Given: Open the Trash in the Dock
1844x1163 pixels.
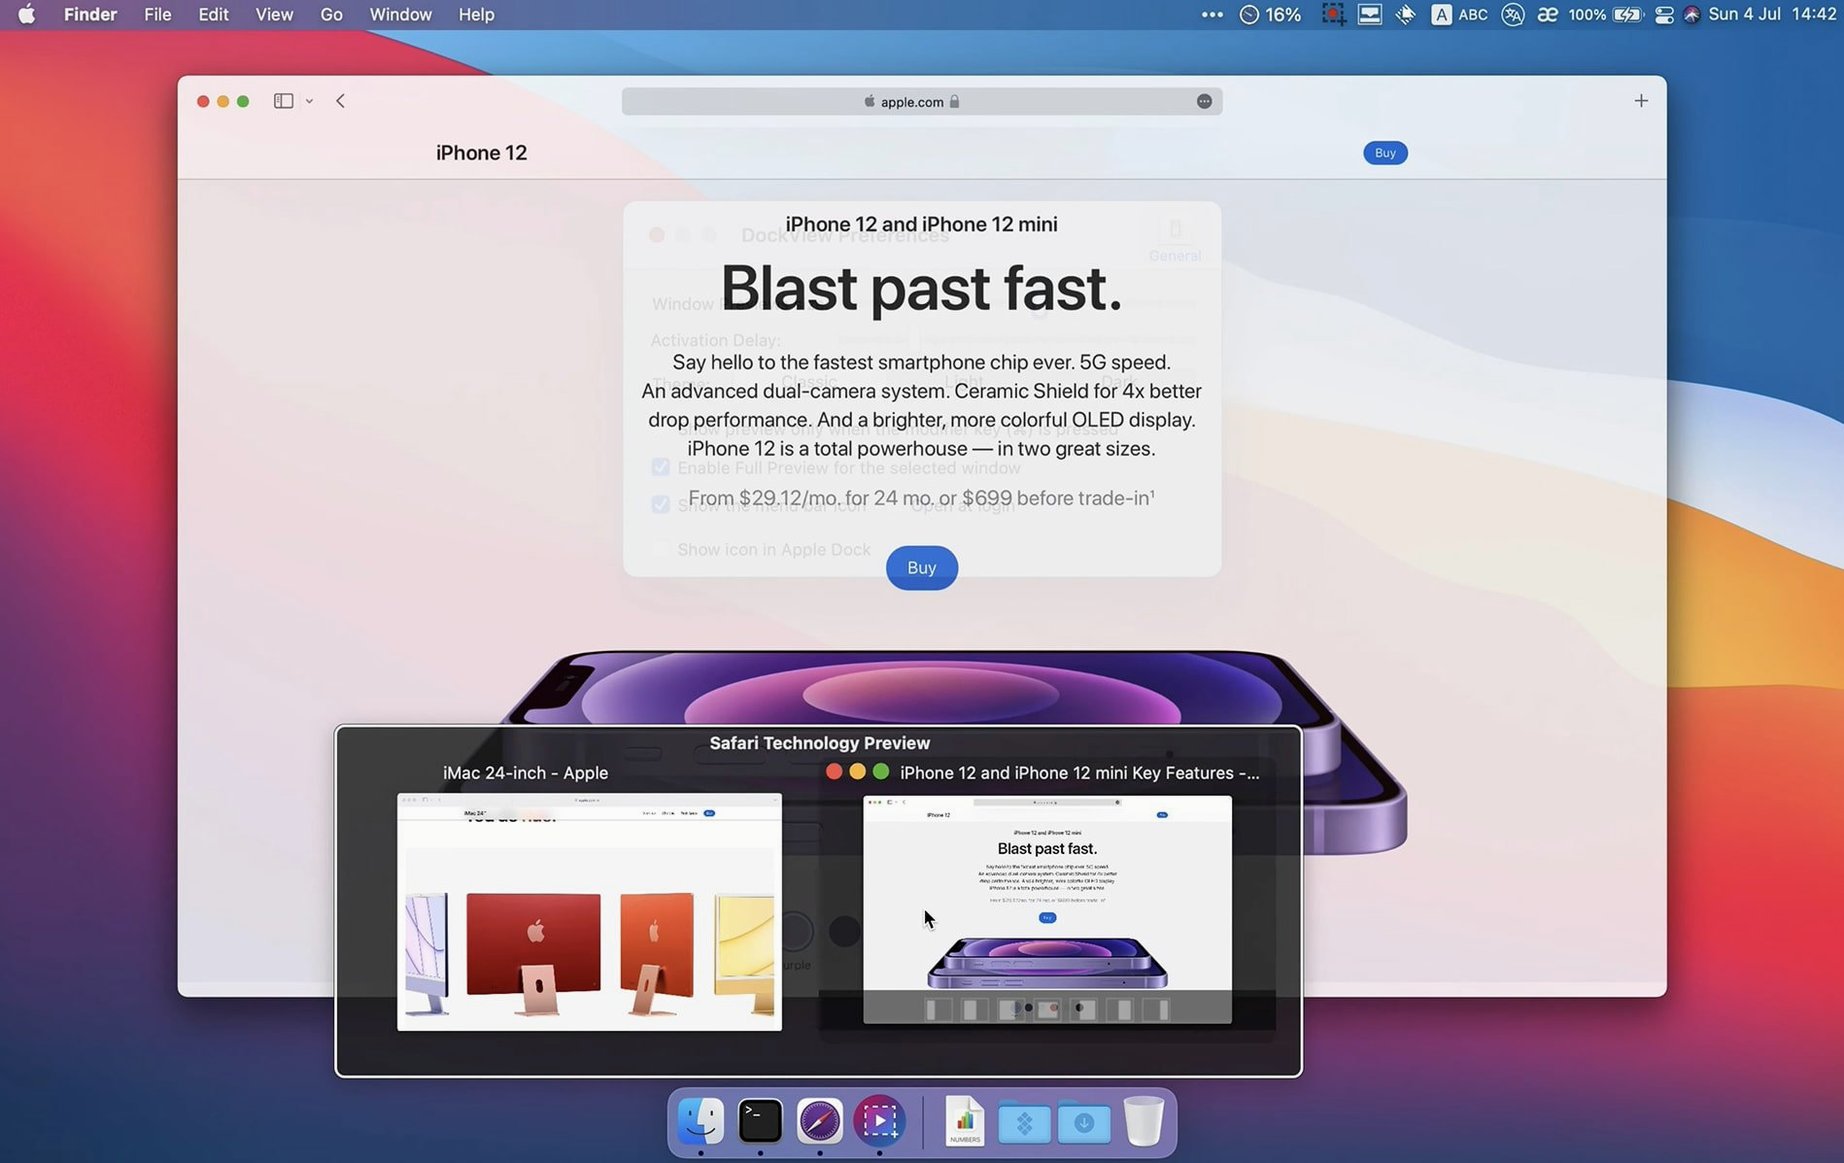Looking at the screenshot, I should (x=1143, y=1121).
